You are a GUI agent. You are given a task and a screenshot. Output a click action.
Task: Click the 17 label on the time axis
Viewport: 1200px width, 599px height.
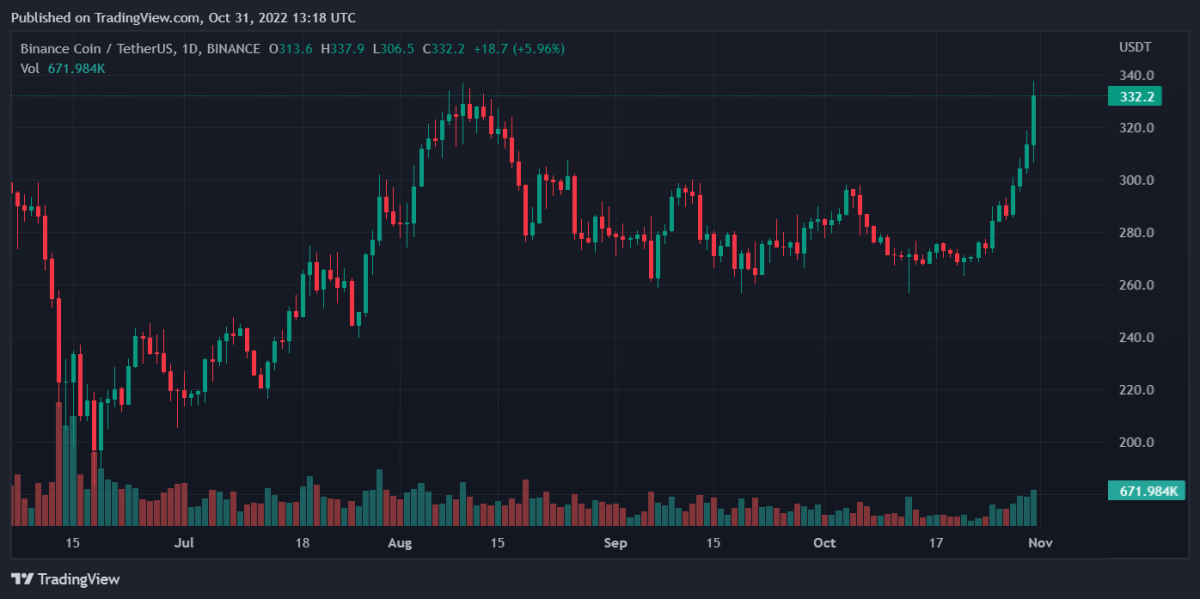click(x=936, y=543)
